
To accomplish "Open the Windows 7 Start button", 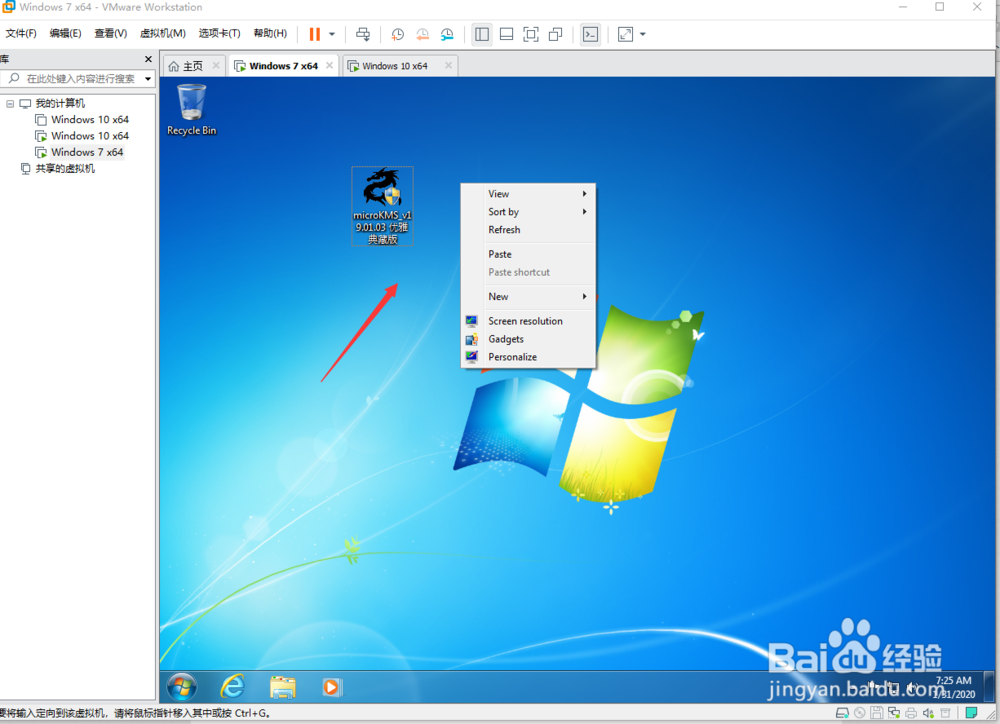I will pyautogui.click(x=182, y=687).
